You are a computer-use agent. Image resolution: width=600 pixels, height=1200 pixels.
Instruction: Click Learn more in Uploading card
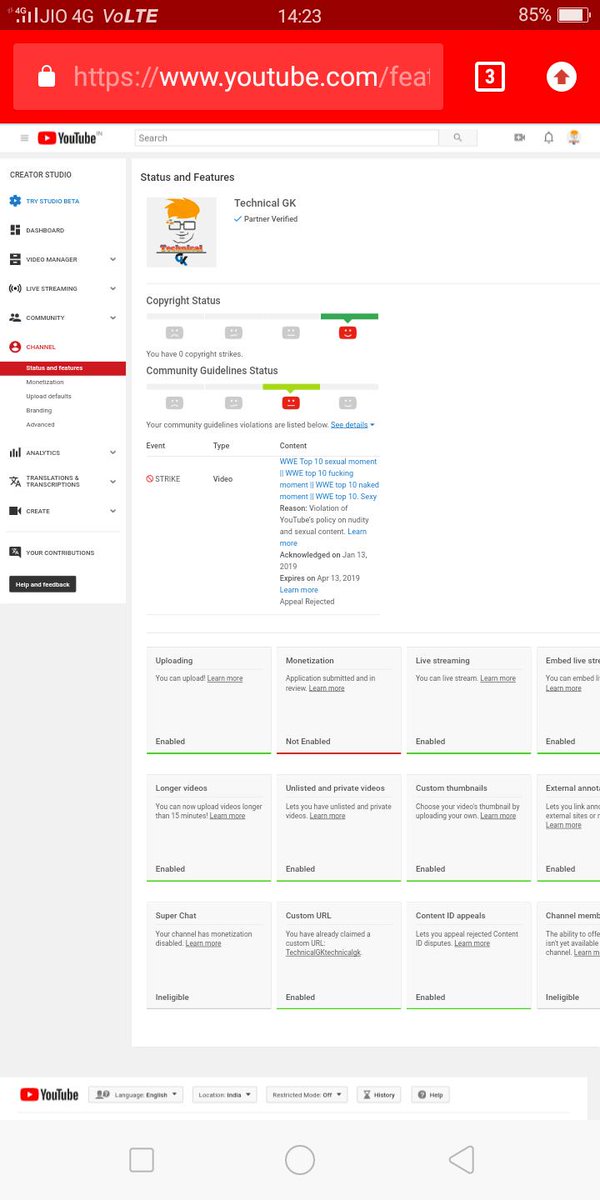tap(225, 678)
